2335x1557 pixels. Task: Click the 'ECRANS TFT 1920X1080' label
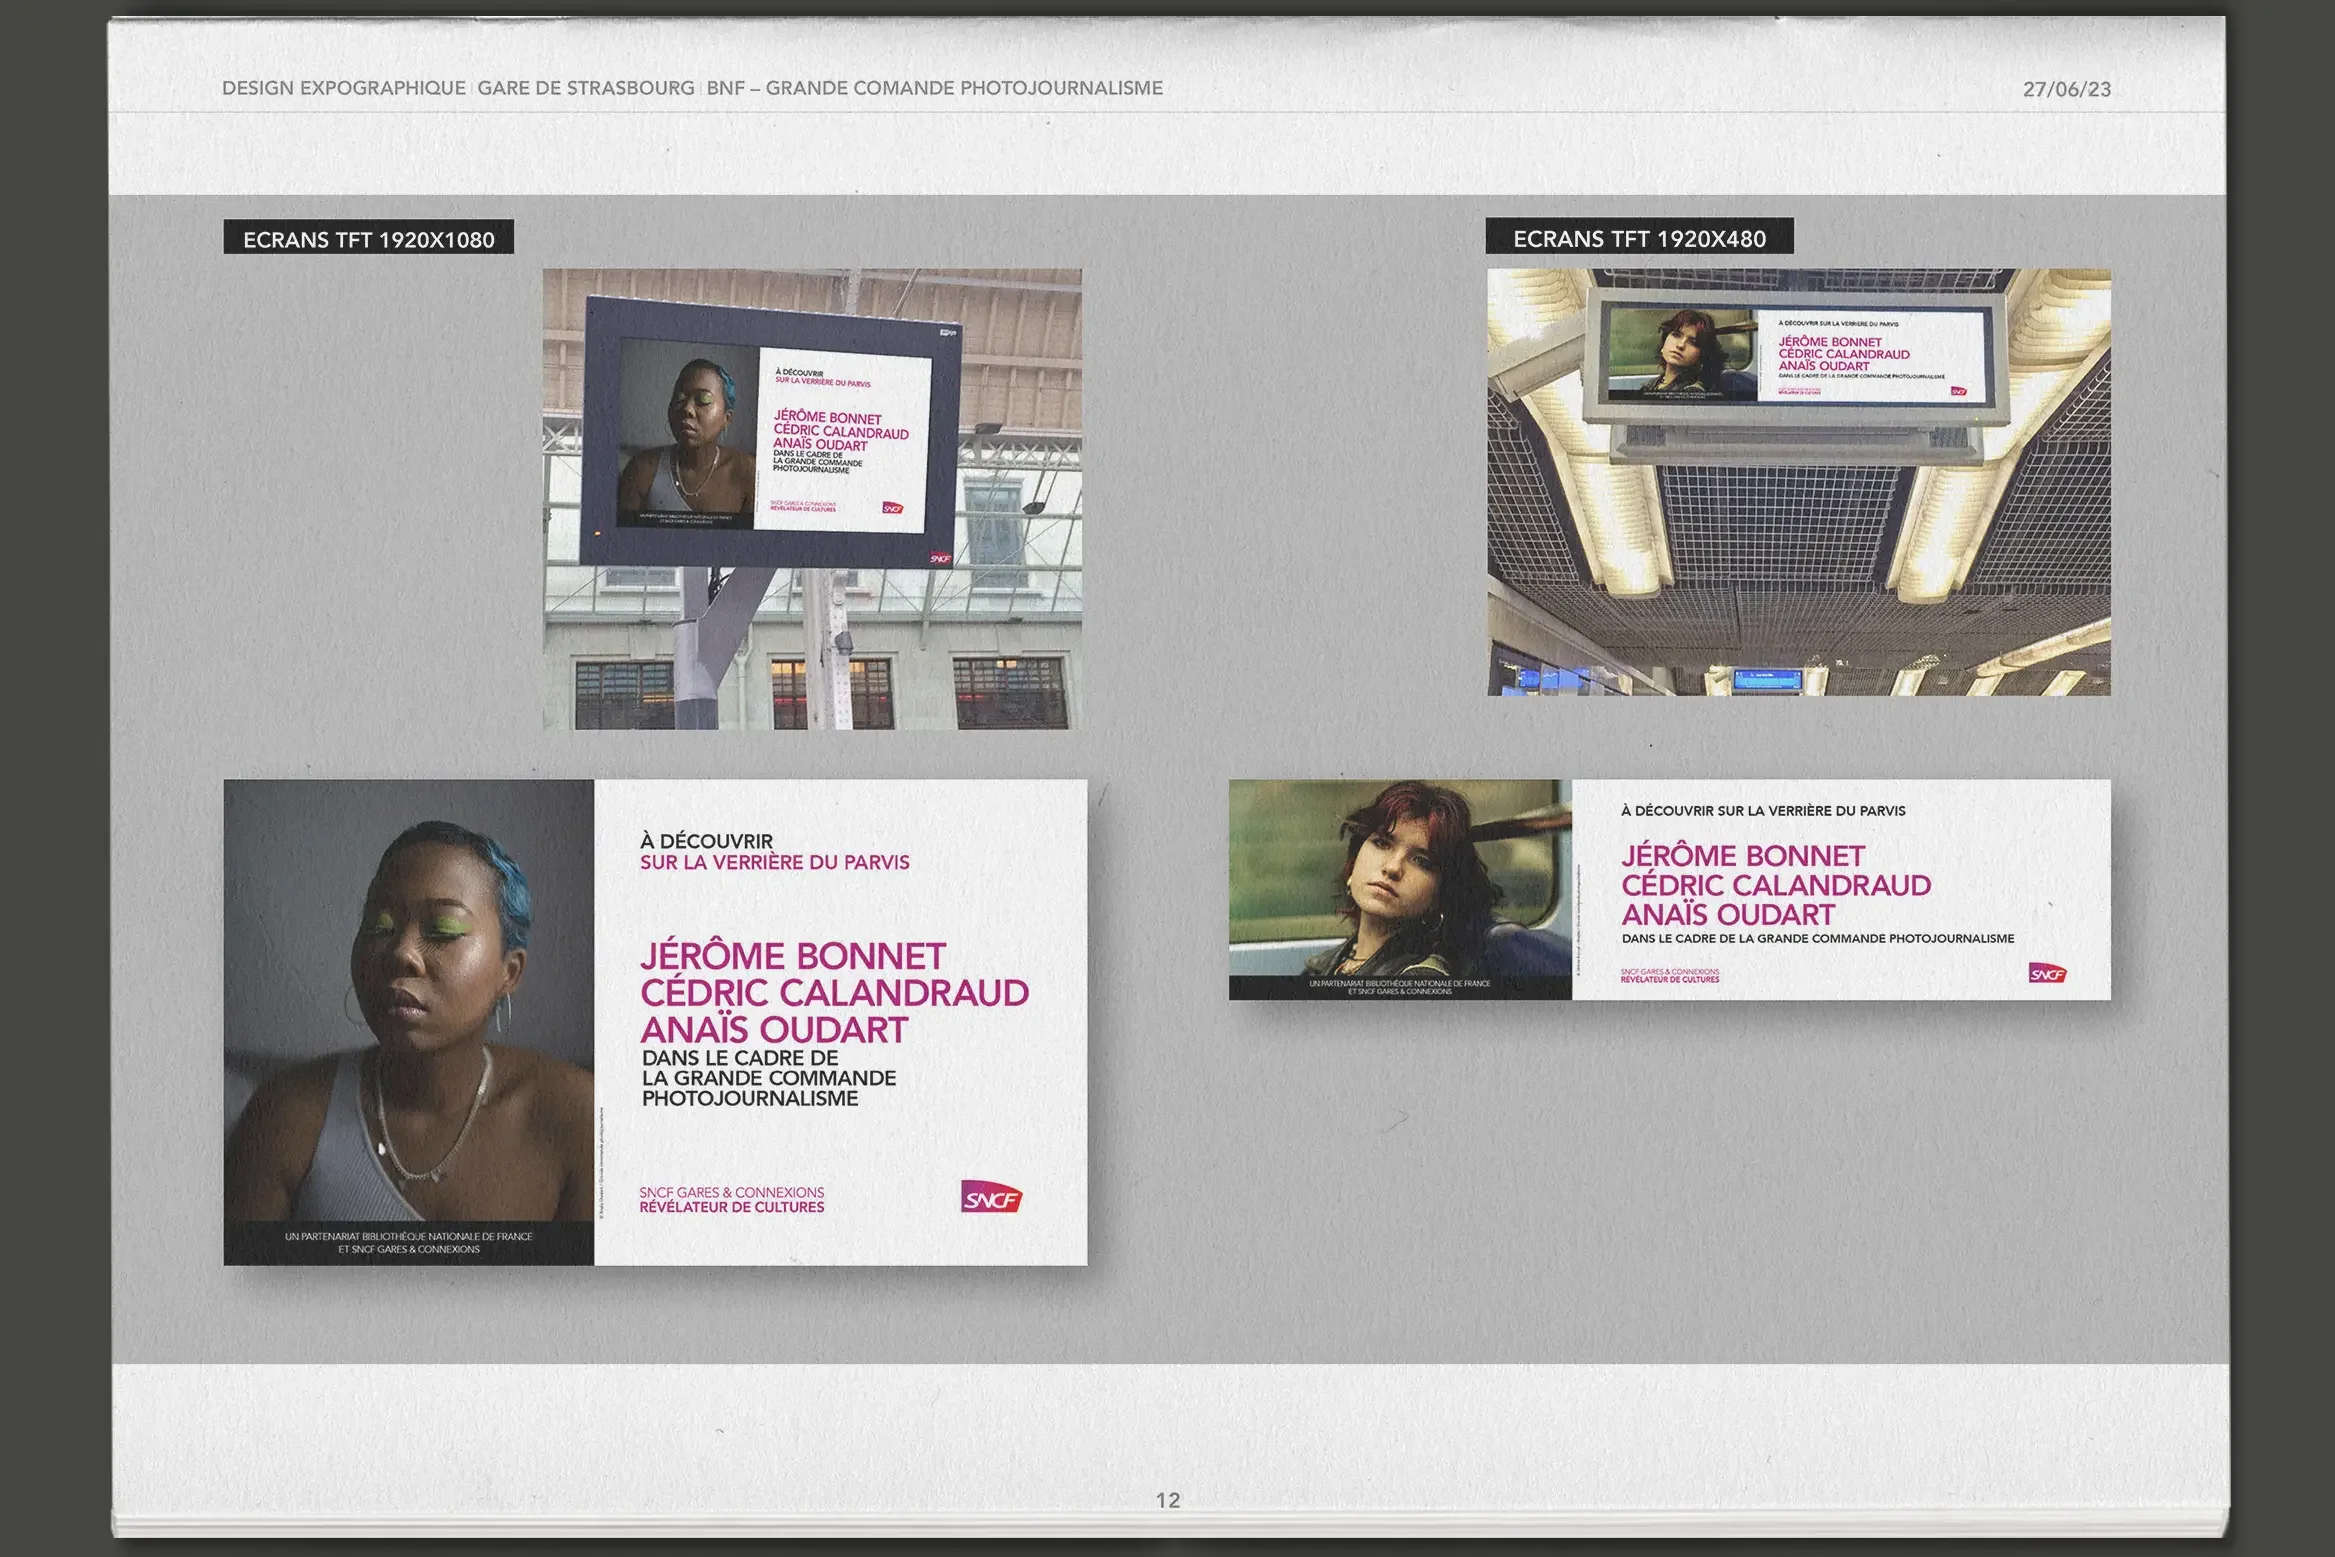click(368, 238)
